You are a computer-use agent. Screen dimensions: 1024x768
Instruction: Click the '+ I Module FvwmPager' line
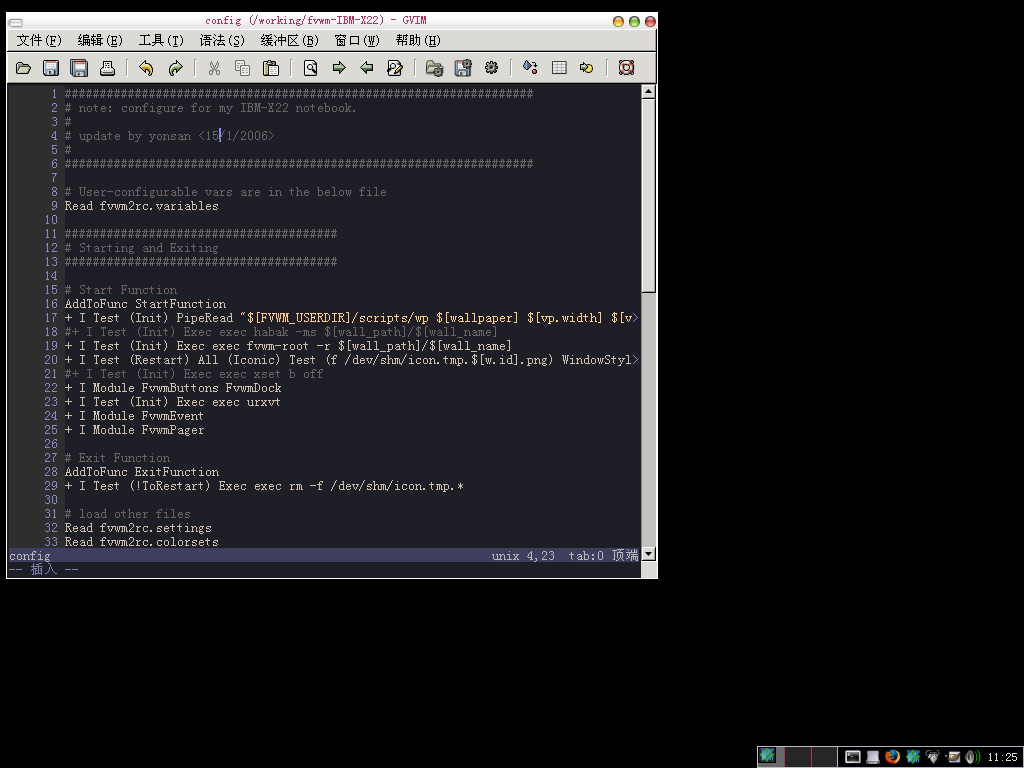point(135,430)
